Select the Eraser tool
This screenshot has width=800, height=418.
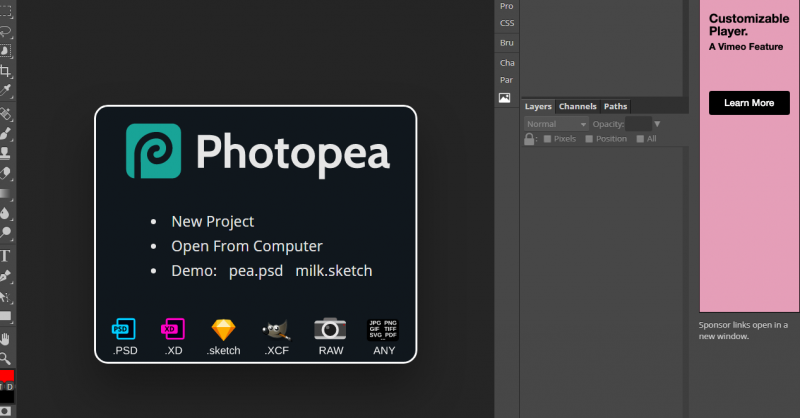coord(5,173)
